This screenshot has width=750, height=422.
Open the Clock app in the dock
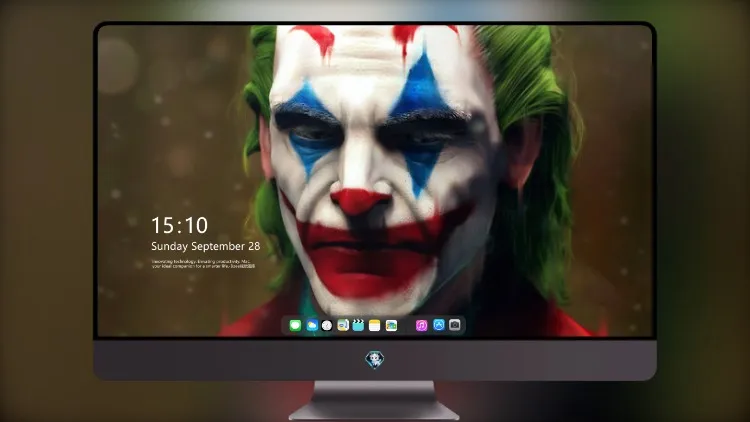coord(327,325)
